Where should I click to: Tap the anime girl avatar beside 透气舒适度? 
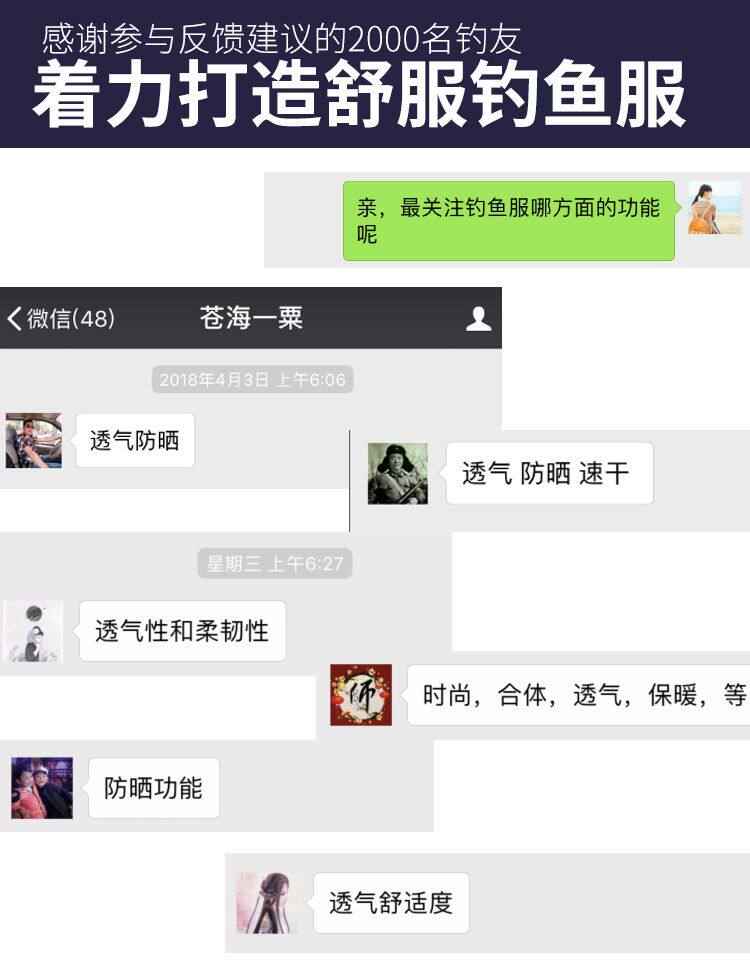coord(267,903)
